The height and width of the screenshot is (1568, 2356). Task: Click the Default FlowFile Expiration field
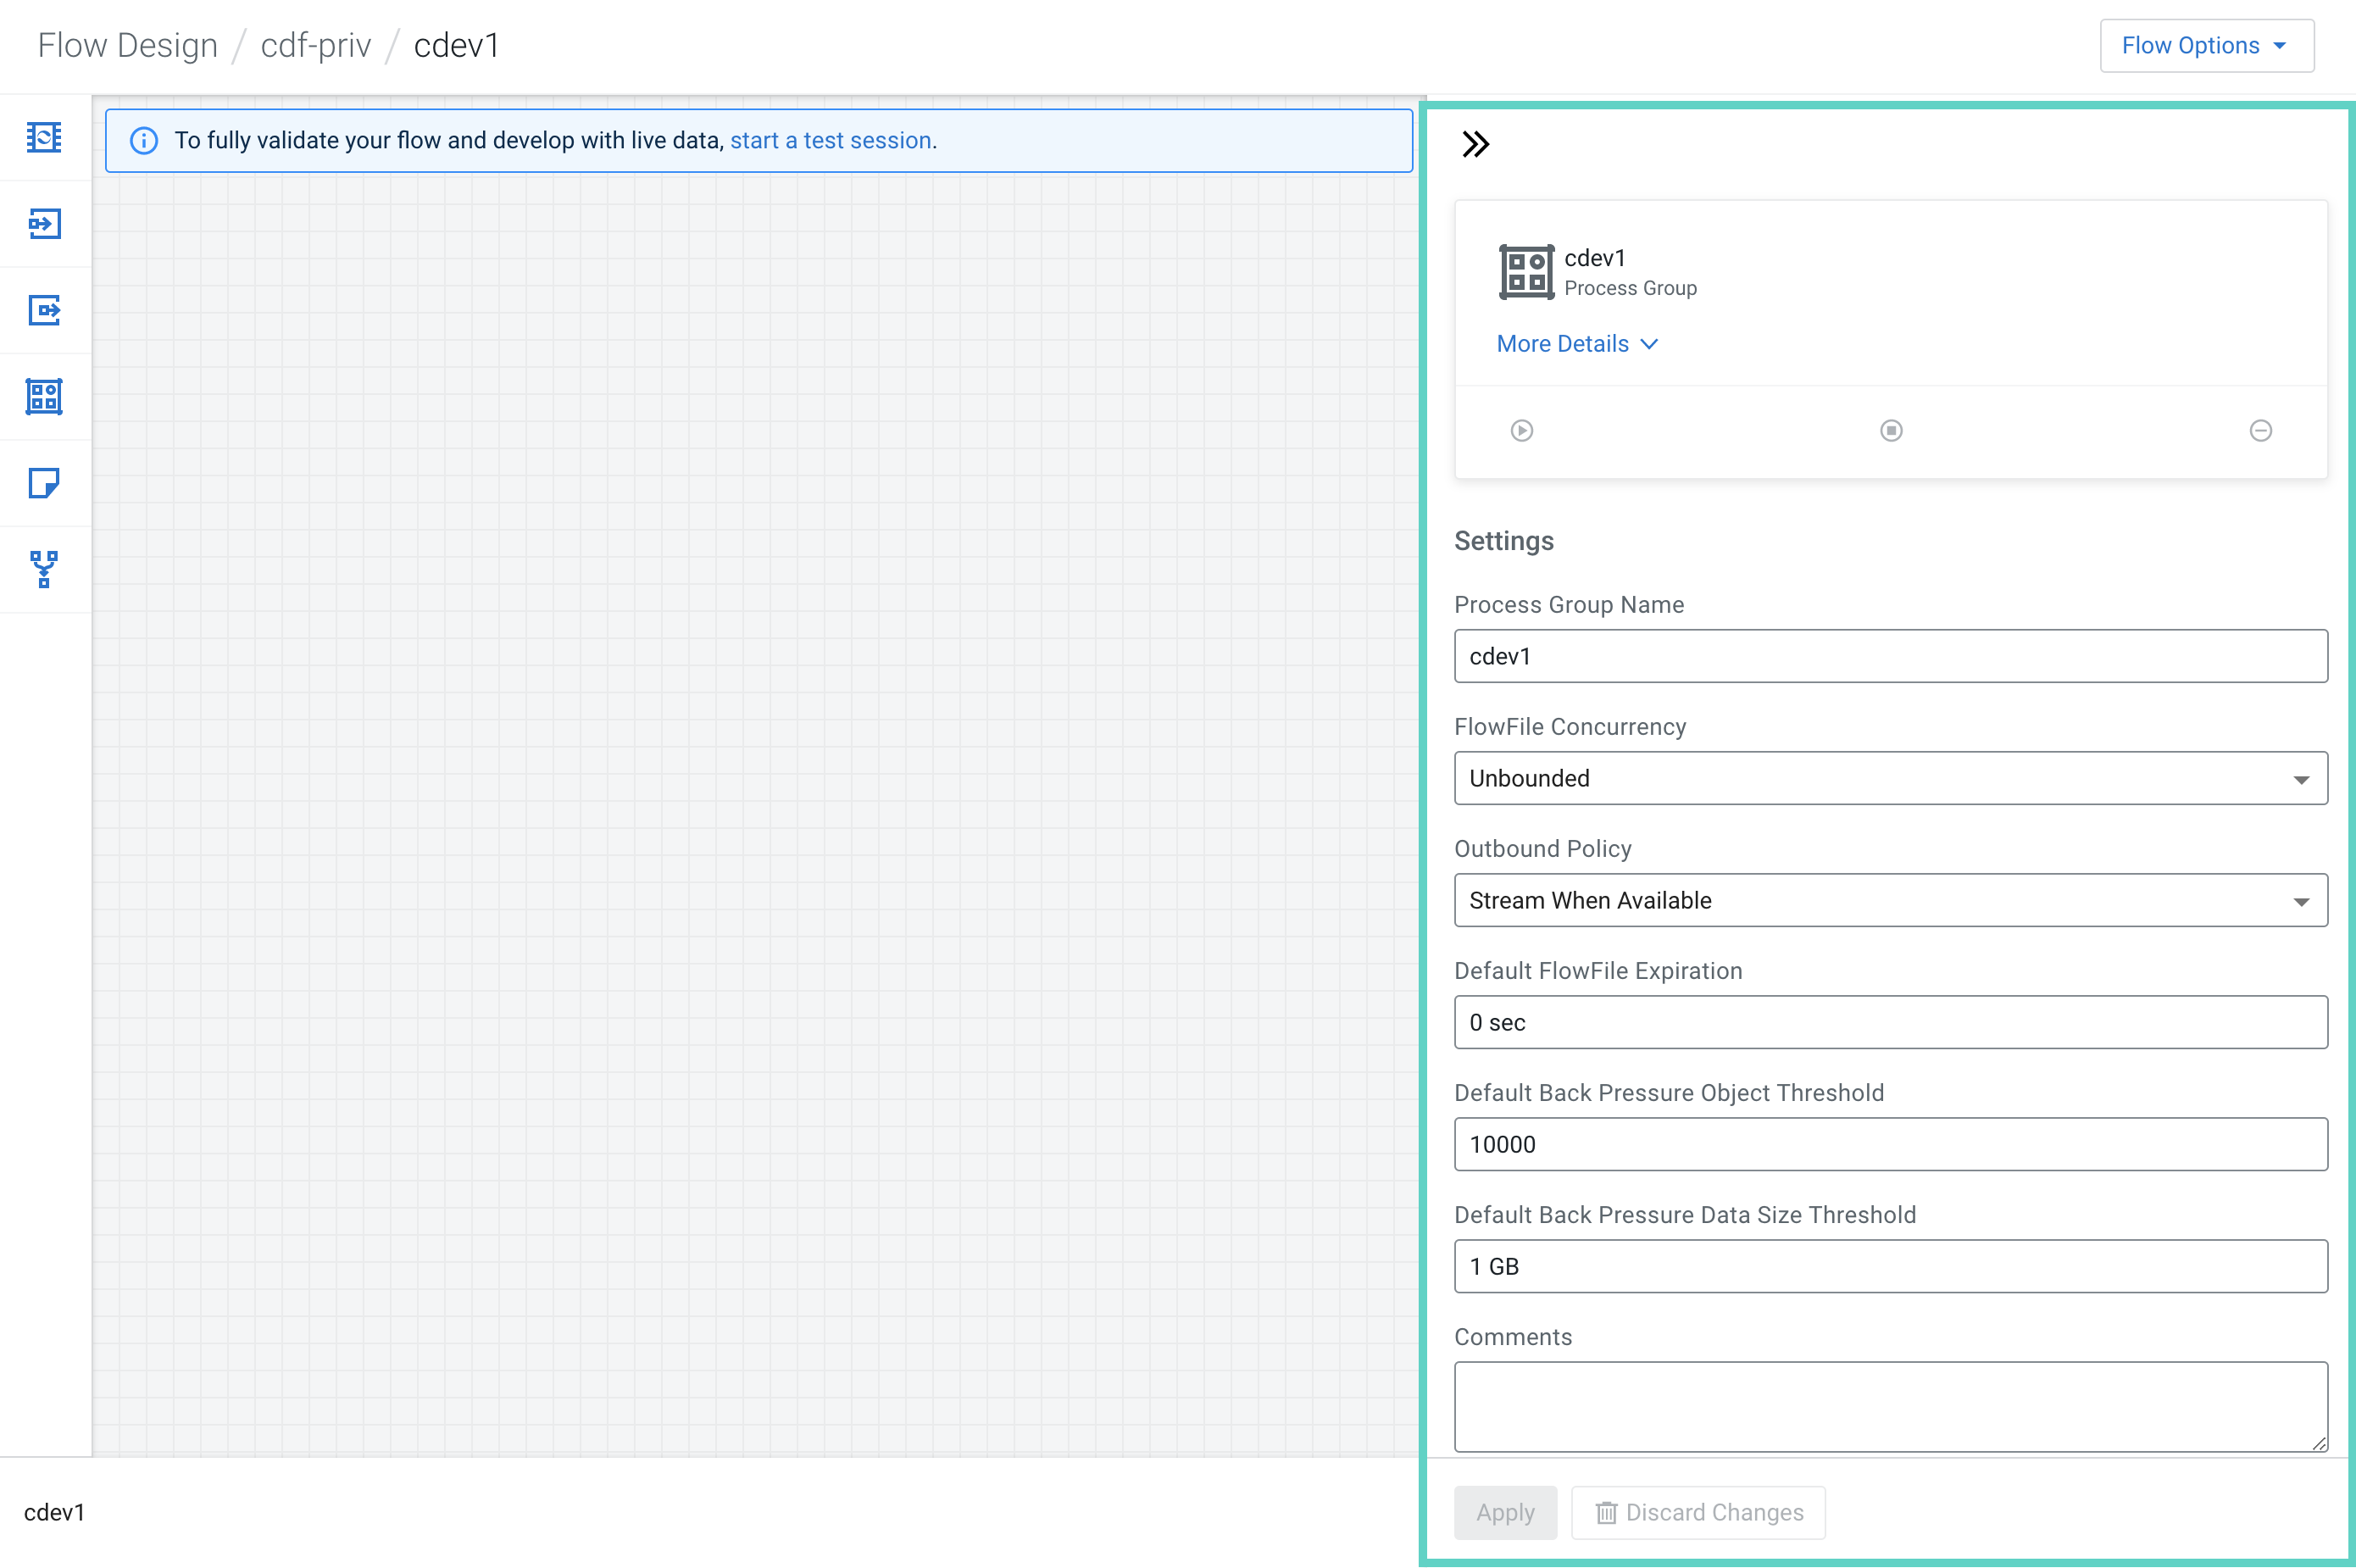click(x=1890, y=1022)
